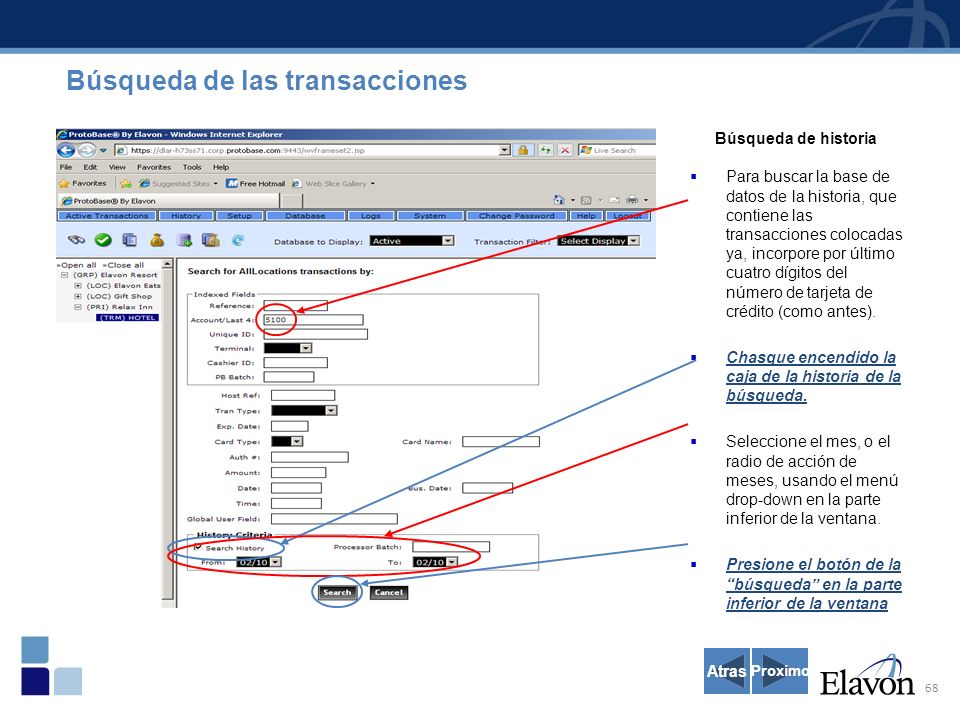Collapse the (GRP) Elavon Resort tree node
The image size is (960, 720).
(64, 275)
